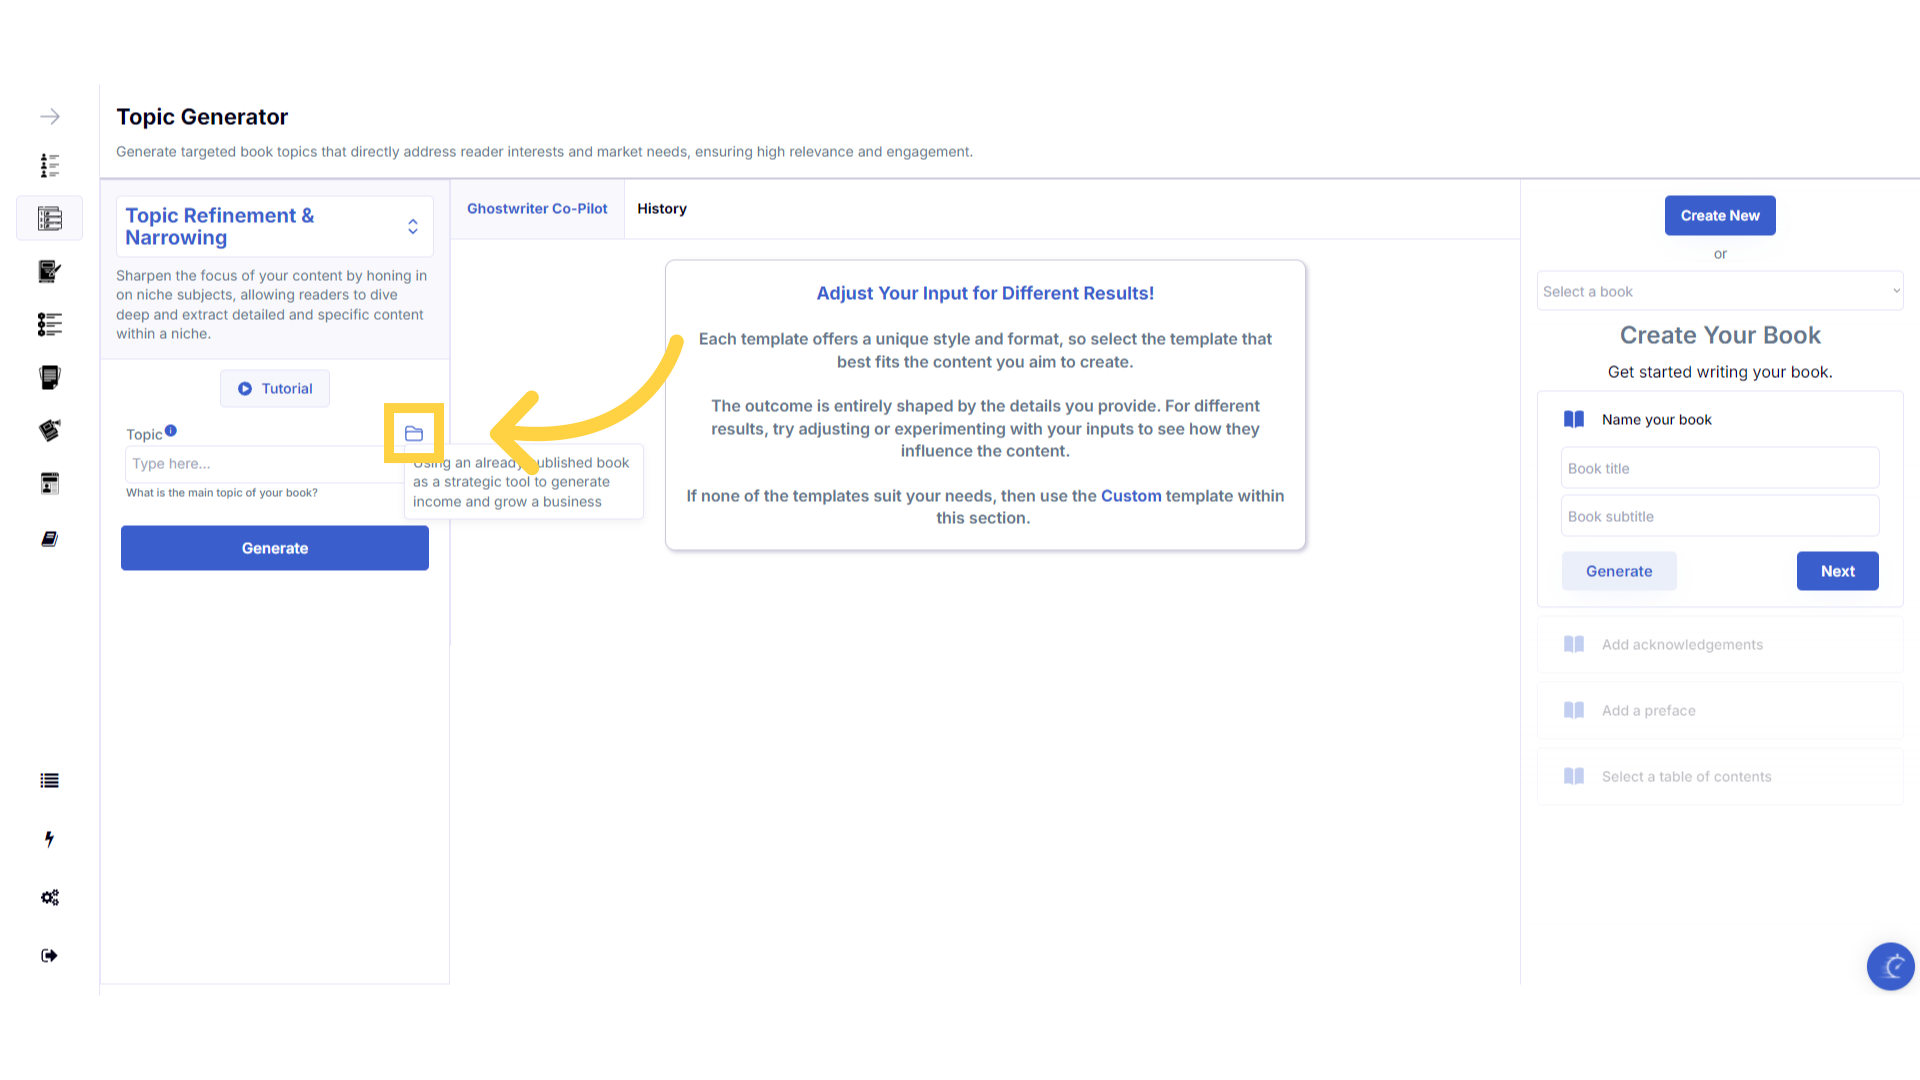Open the folder icon beside Topic

pos(414,433)
